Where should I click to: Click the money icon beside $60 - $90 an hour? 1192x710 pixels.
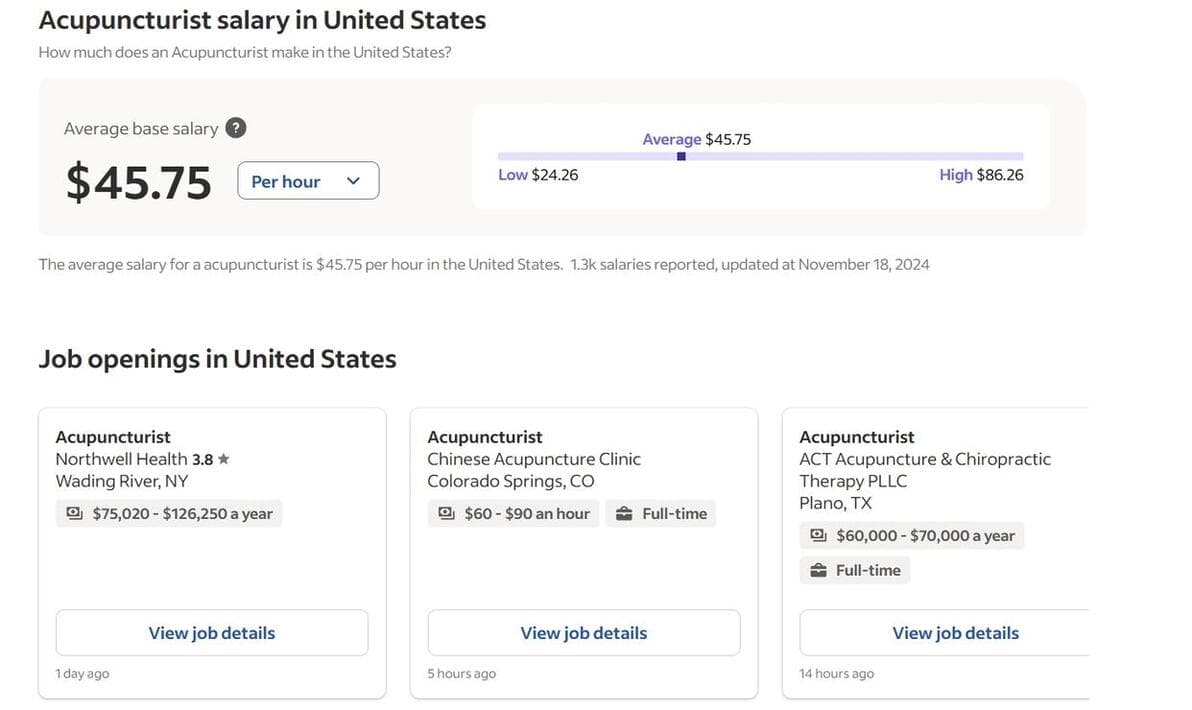(446, 513)
